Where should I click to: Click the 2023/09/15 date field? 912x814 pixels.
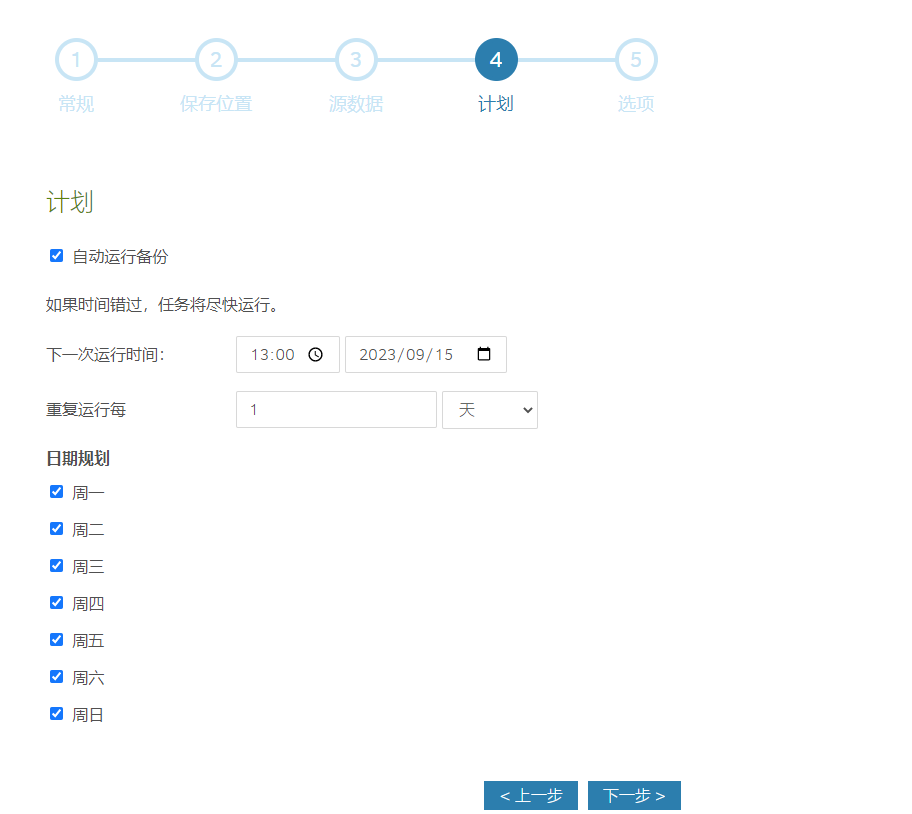406,355
